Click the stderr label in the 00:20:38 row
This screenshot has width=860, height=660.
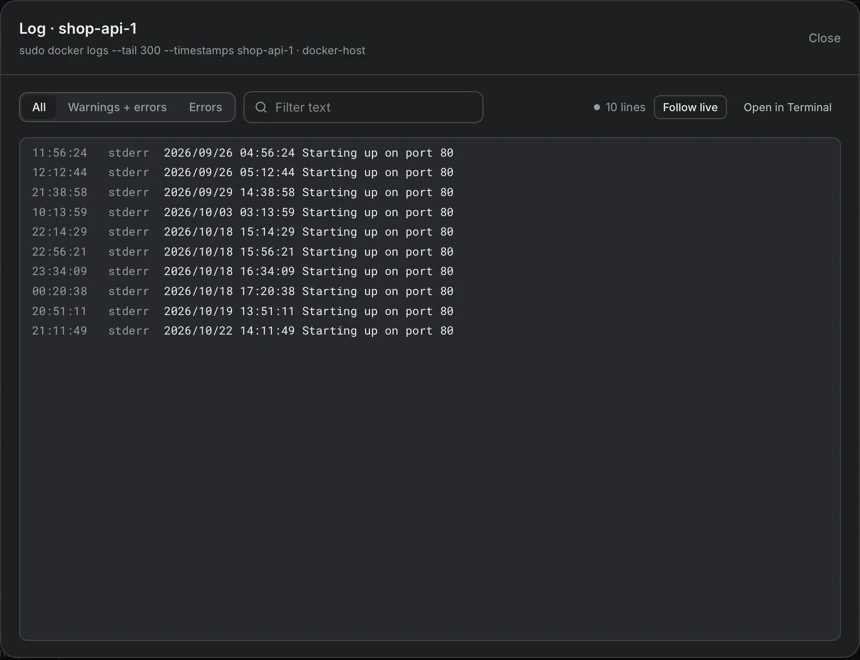tap(128, 291)
